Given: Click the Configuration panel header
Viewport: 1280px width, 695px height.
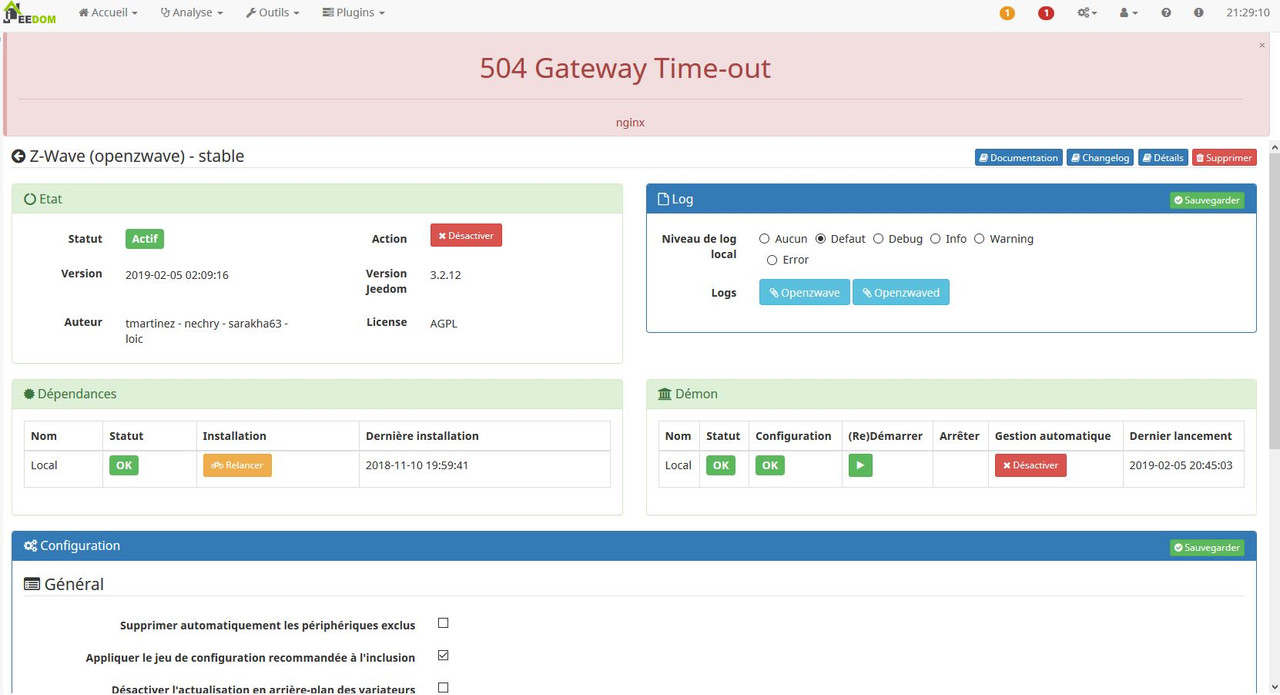Looking at the screenshot, I should click(634, 546).
